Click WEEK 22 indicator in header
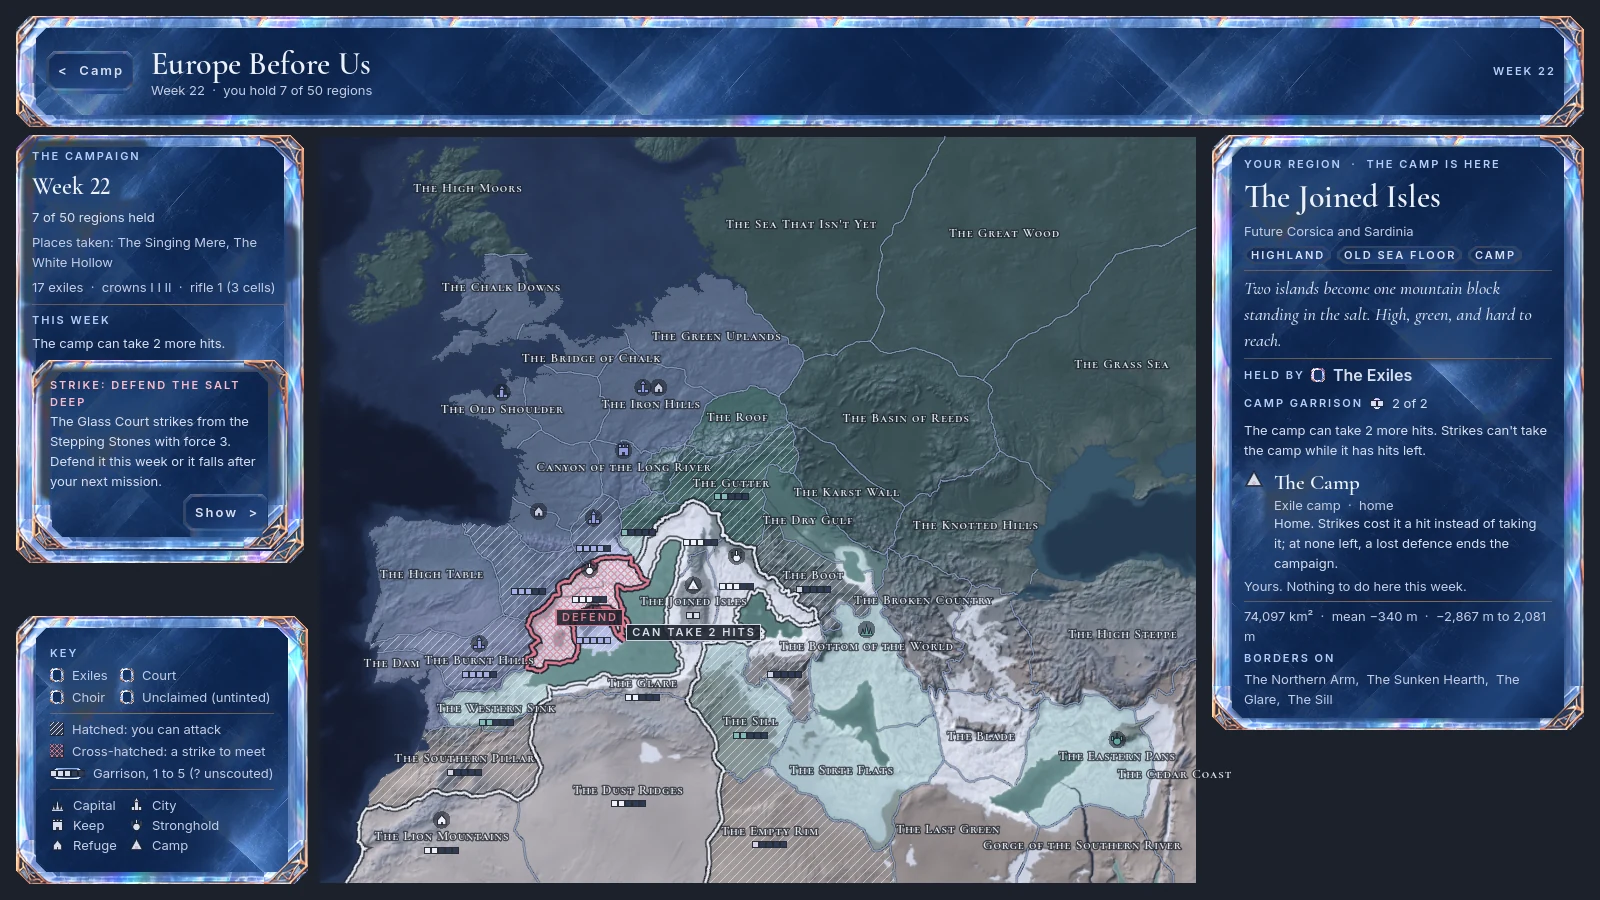Image resolution: width=1600 pixels, height=900 pixels. [x=1523, y=71]
